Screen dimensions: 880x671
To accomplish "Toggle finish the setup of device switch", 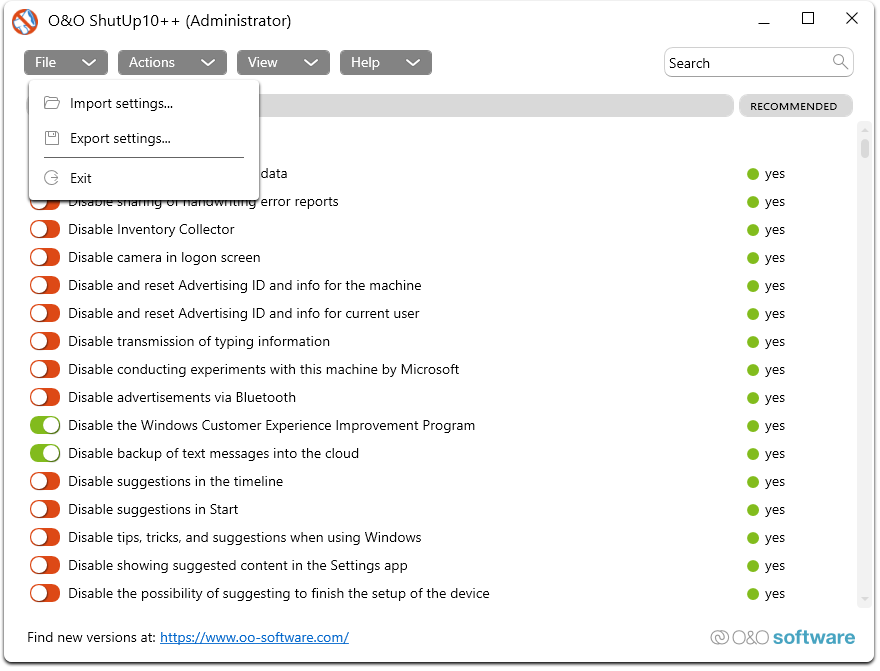I will pos(45,594).
